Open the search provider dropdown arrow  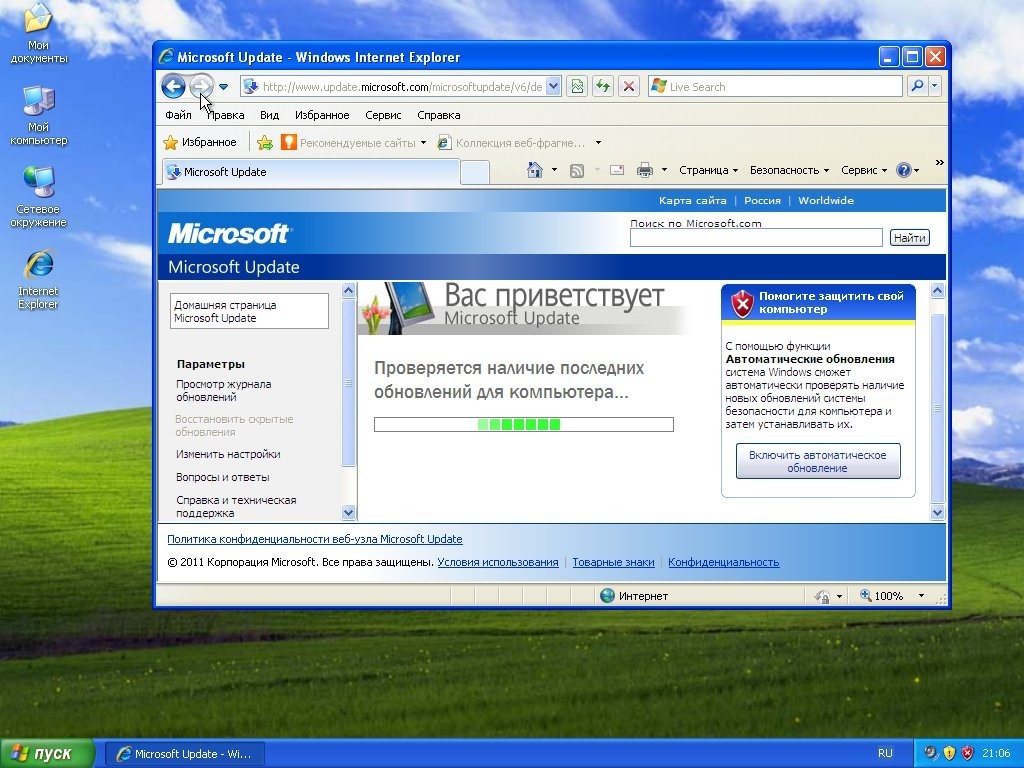tap(935, 86)
